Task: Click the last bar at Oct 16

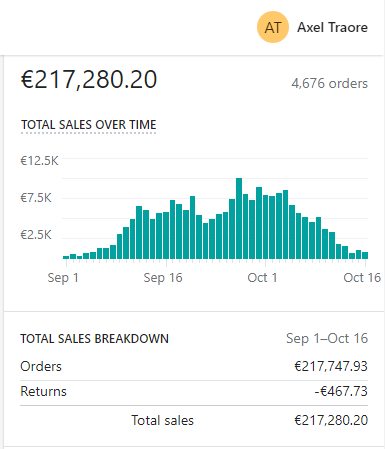Action: coord(365,255)
